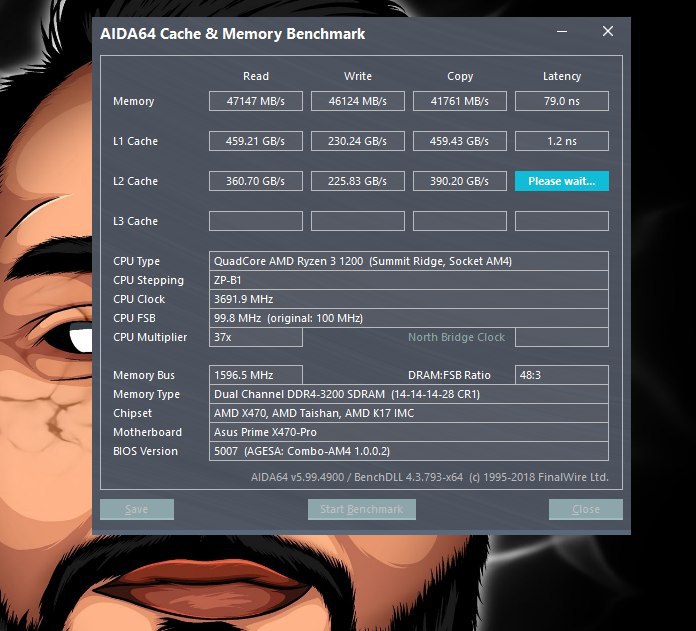Screen dimensions: 696x631
Task: Click the CPU Clock value 3691.9 MHz
Action: [x=409, y=299]
